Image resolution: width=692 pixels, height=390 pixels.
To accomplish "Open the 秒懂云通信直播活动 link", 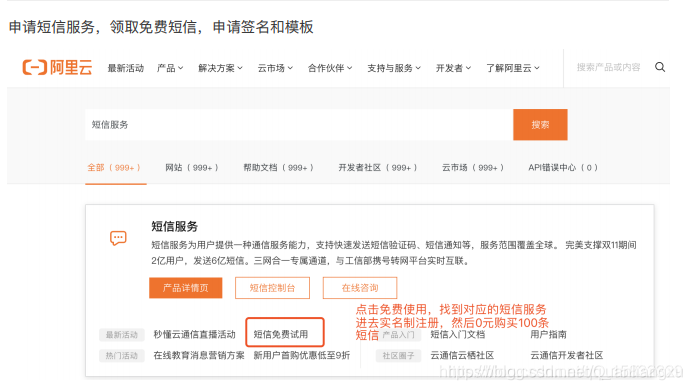I will (195, 334).
